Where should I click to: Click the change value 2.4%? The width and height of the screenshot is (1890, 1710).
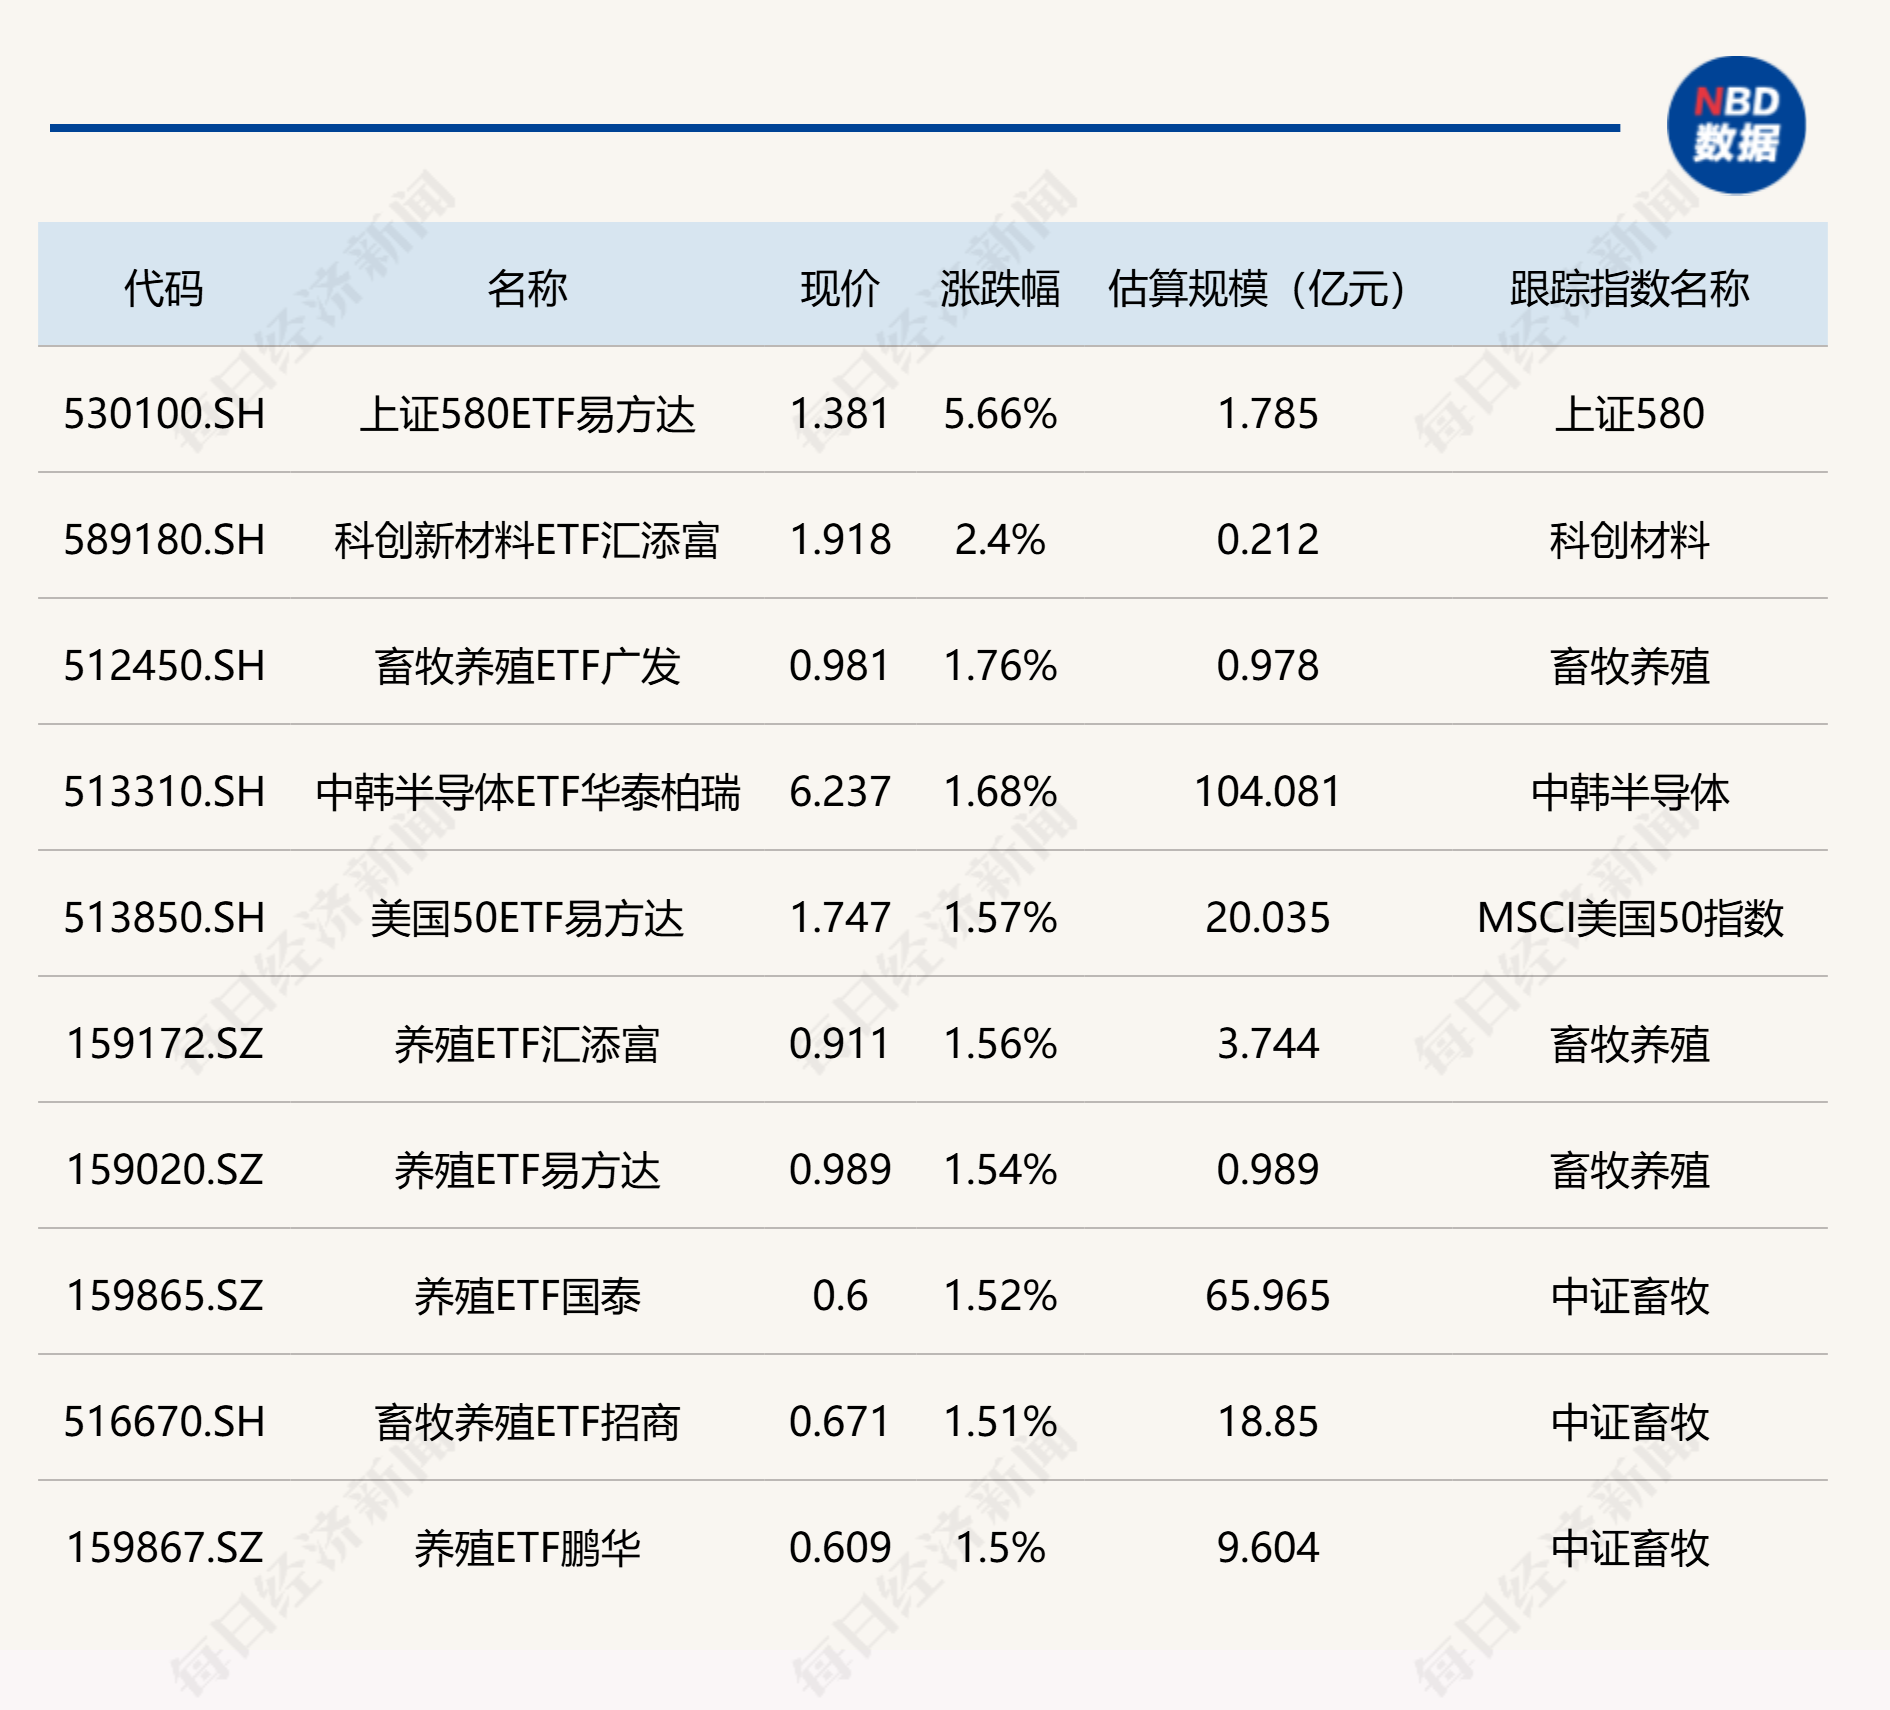click(x=1000, y=540)
